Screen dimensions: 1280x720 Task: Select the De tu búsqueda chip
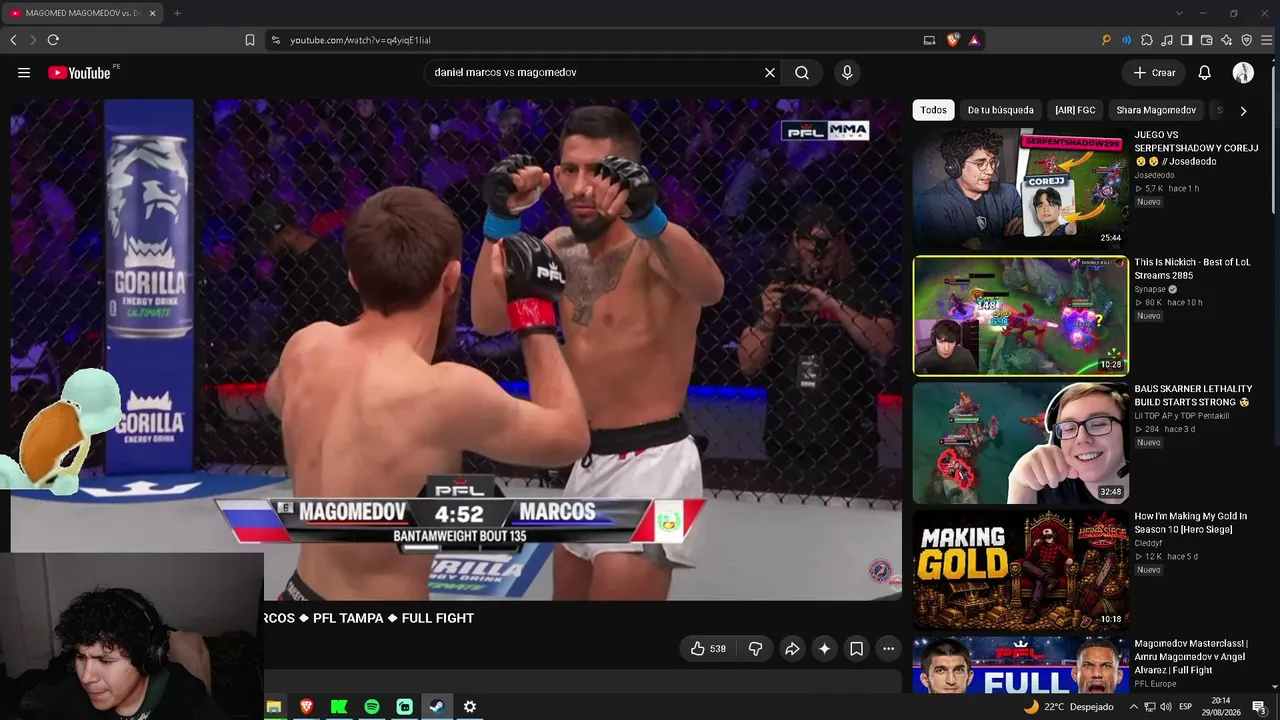(1001, 110)
